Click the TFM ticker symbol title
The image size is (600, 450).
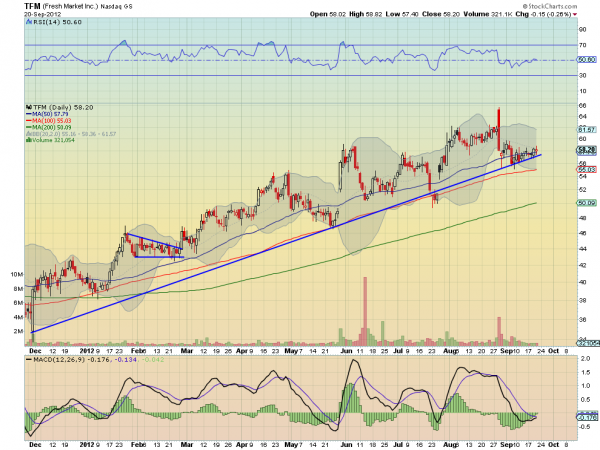coord(32,6)
